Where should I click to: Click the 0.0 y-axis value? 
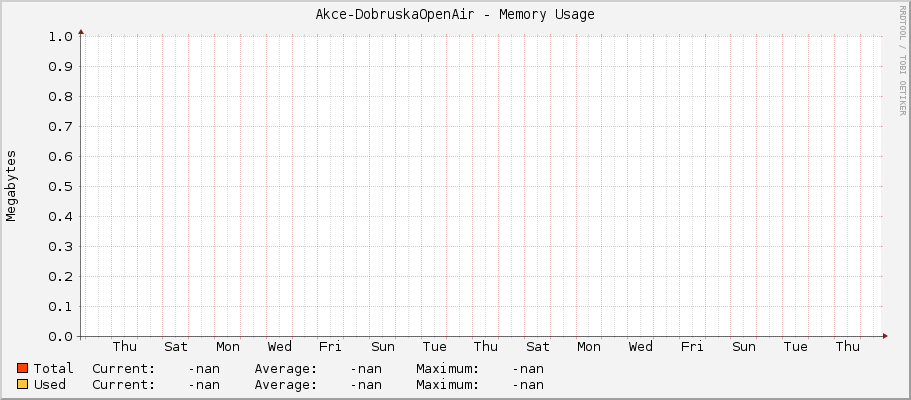60,337
